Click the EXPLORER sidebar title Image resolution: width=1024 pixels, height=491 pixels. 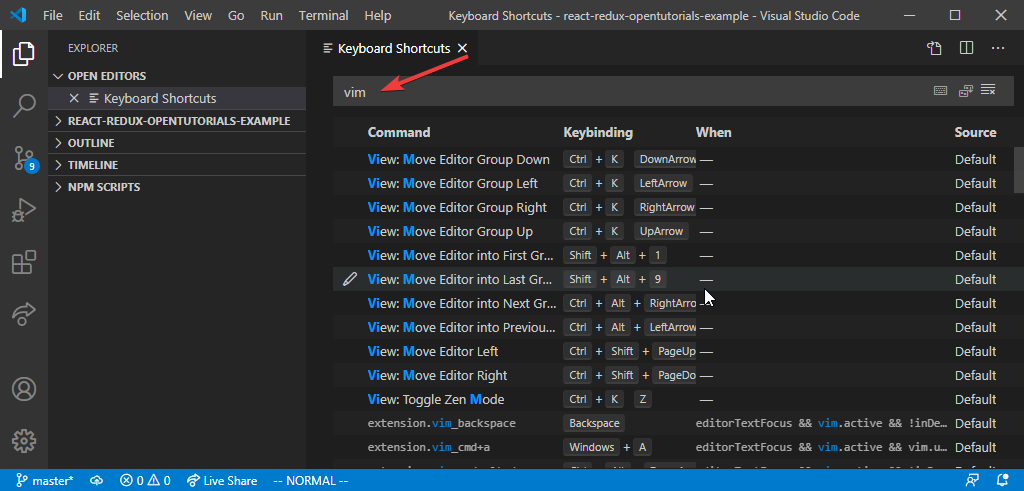click(93, 48)
